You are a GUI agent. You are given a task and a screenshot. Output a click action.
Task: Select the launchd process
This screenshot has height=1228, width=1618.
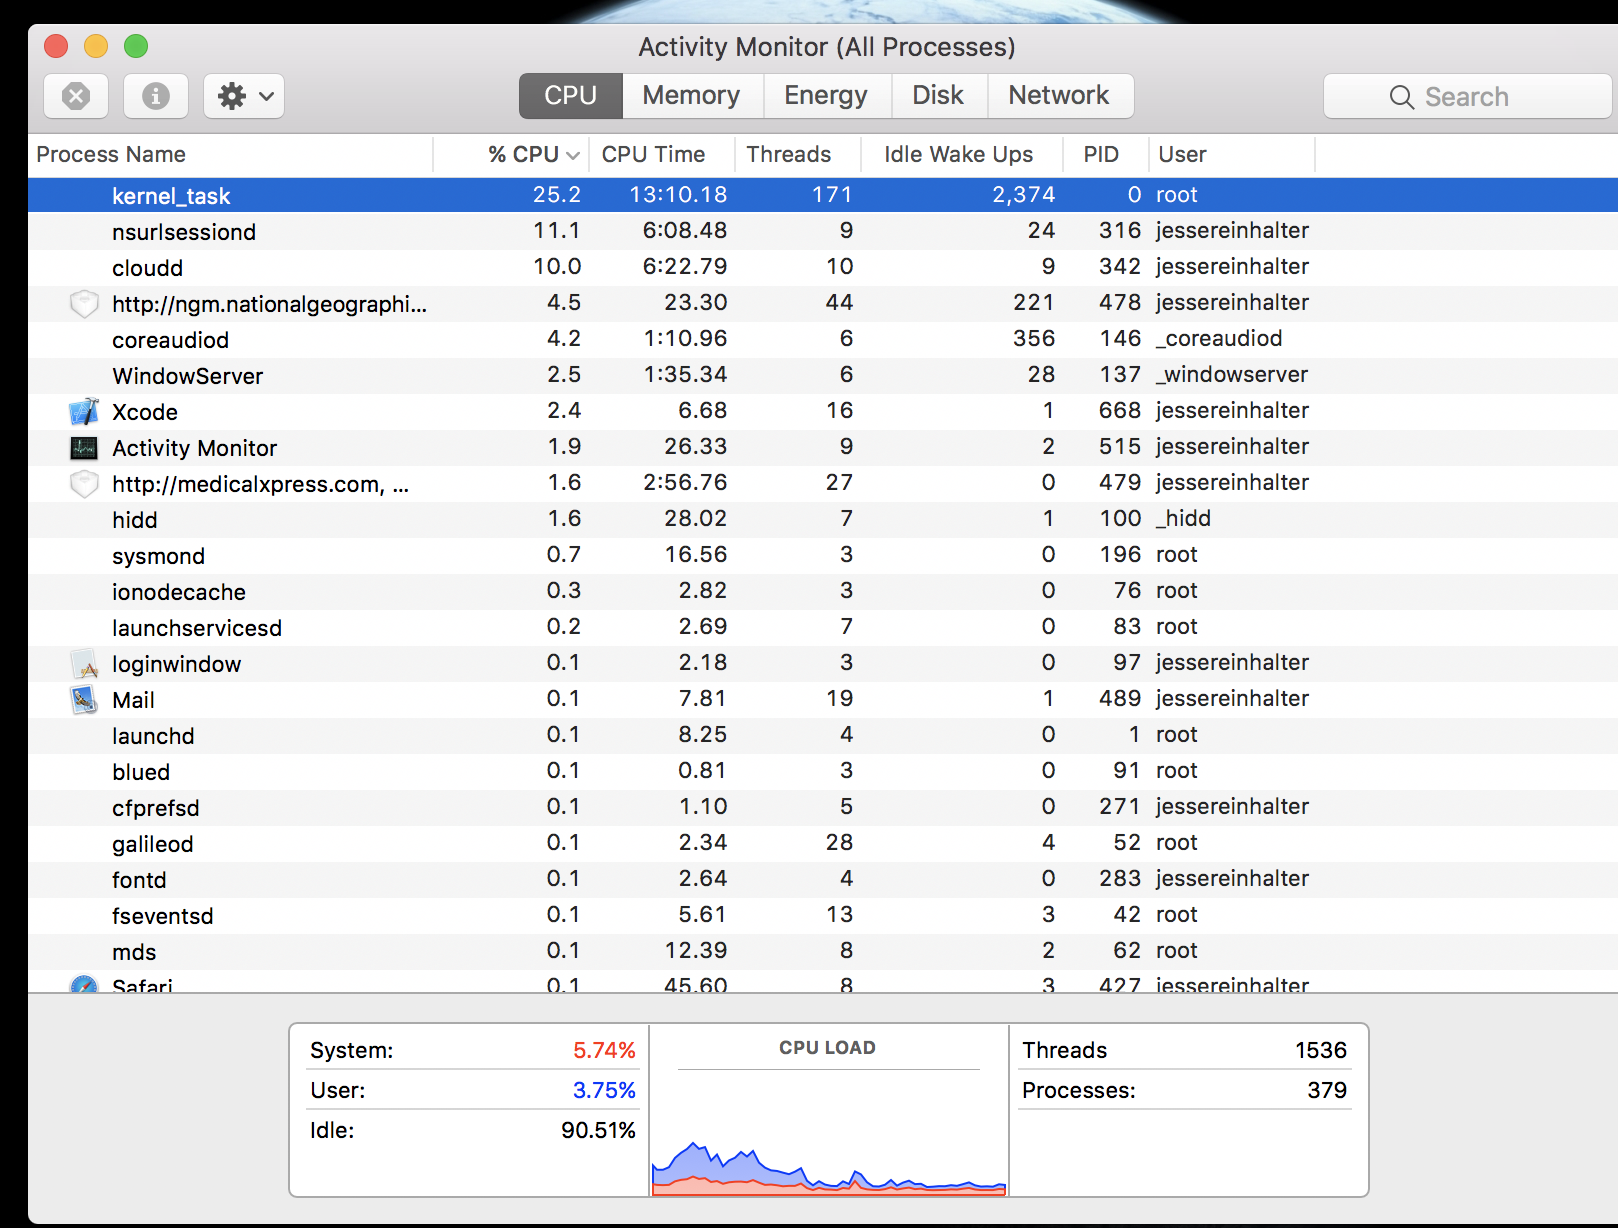(822, 735)
